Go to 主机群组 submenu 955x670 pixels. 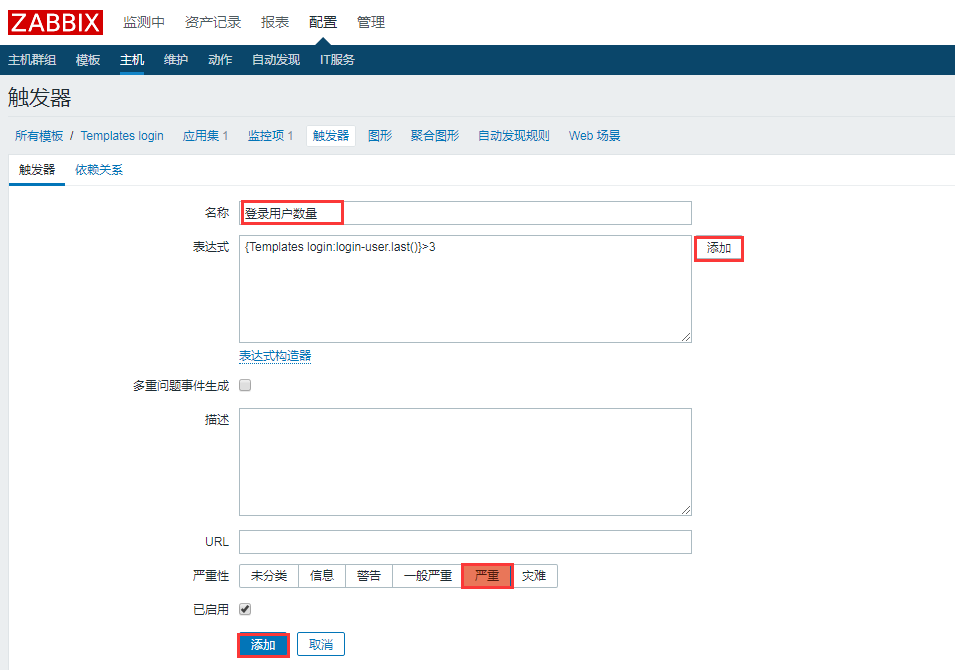pos(32,60)
